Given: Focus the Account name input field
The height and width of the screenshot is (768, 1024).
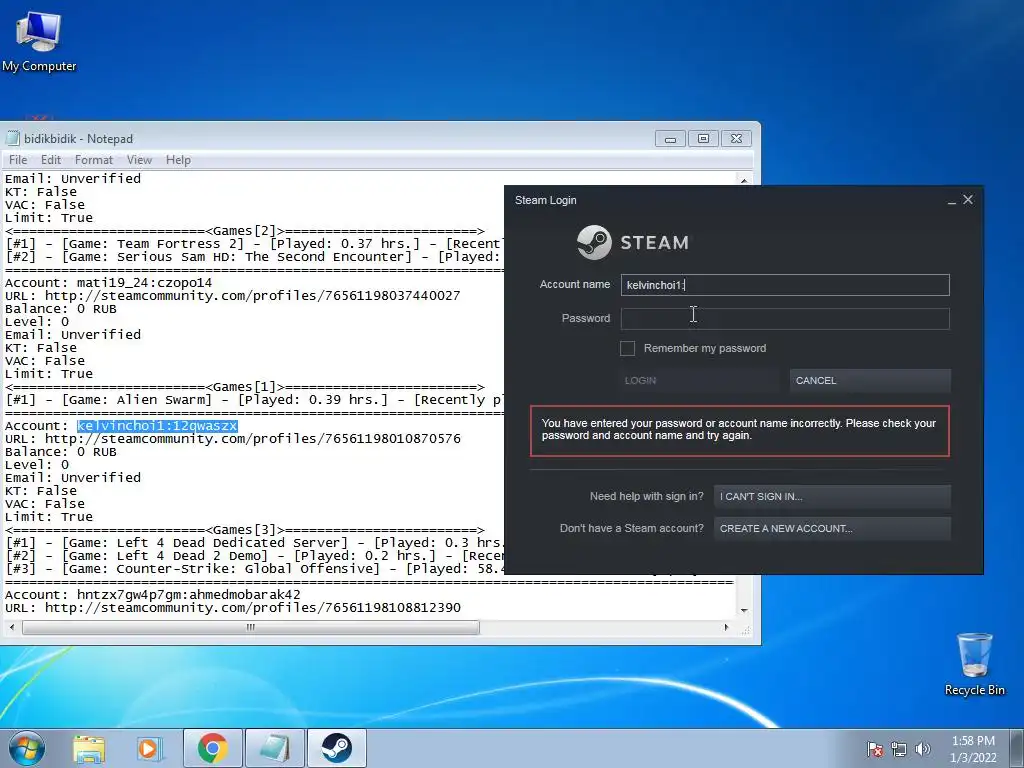Looking at the screenshot, I should click(x=785, y=285).
